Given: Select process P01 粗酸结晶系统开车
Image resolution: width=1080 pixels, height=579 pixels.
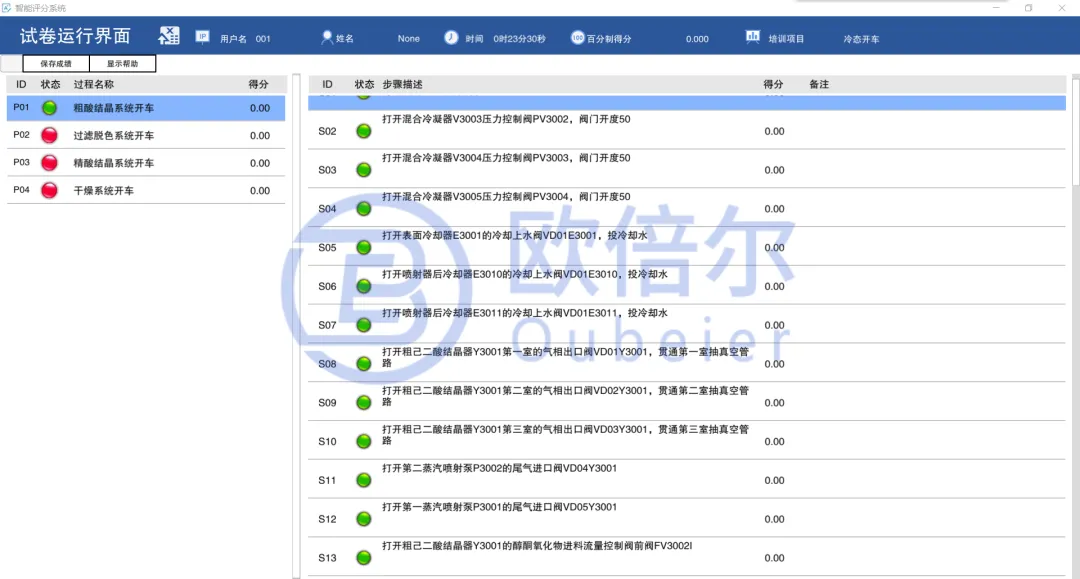Looking at the screenshot, I should 146,108.
